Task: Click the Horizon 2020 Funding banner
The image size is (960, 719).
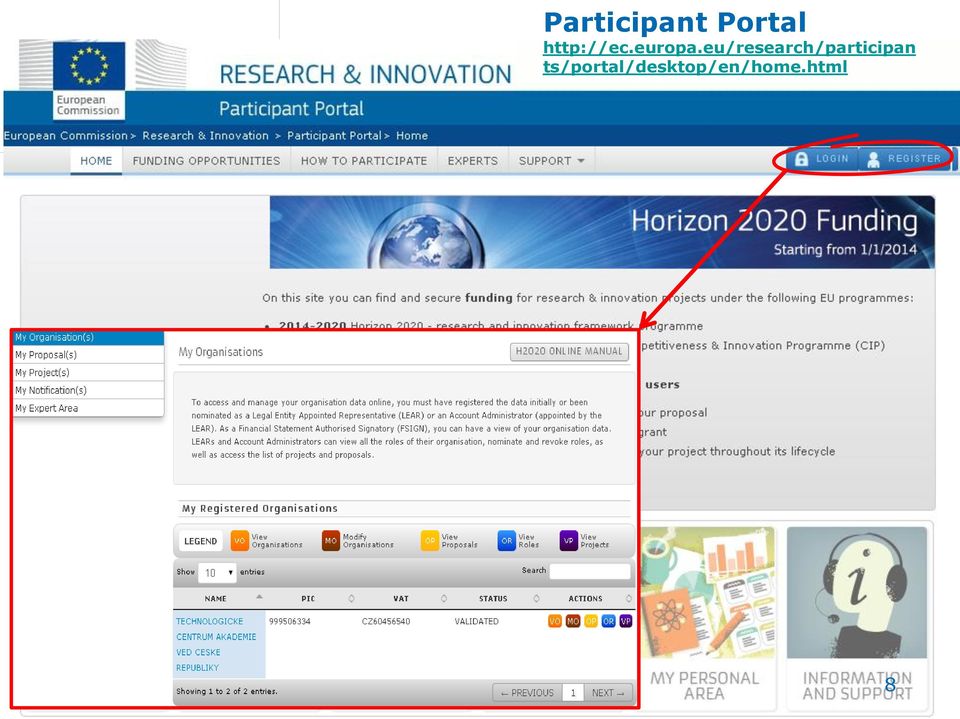Action: coord(602,232)
